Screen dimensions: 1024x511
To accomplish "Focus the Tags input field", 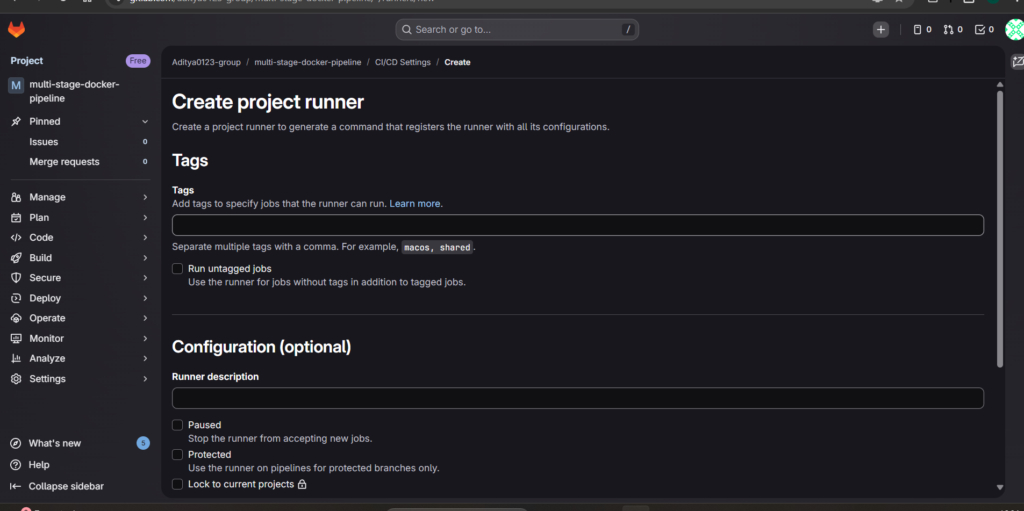I will coord(577,225).
